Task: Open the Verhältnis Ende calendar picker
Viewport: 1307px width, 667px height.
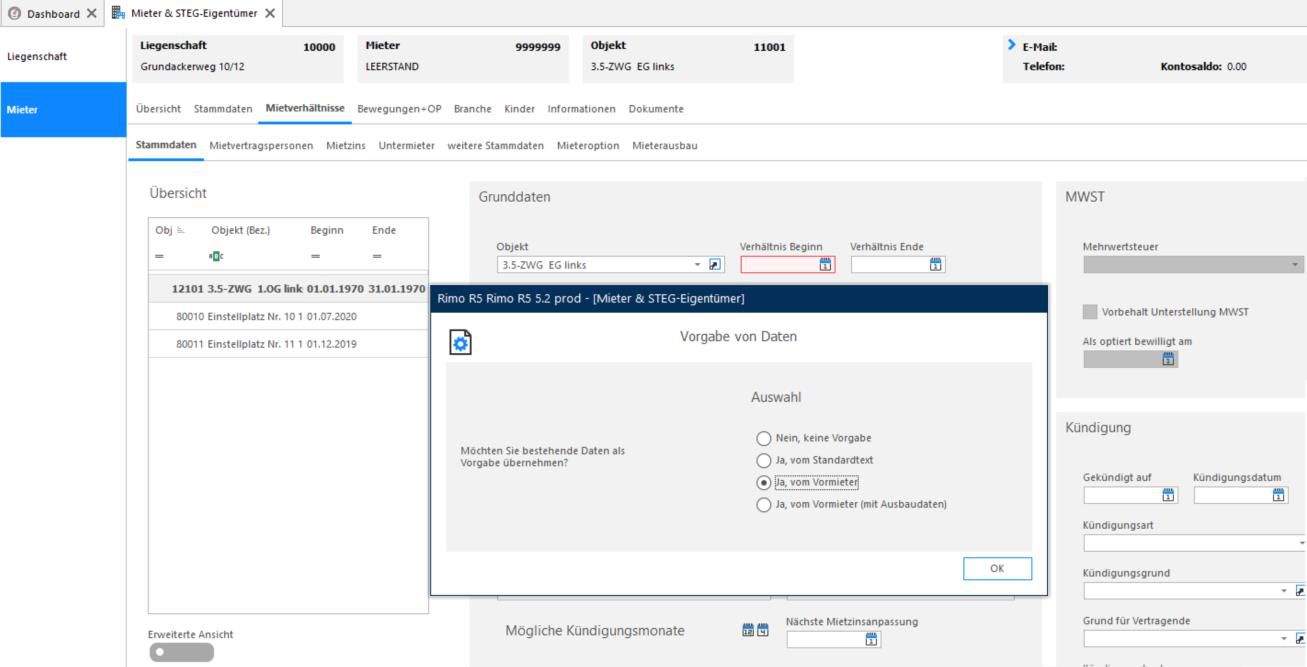Action: 936,265
